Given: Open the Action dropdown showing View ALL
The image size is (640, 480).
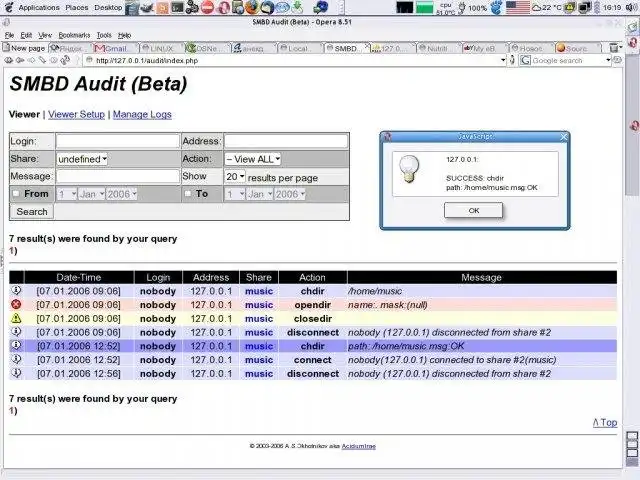Looking at the screenshot, I should click(x=253, y=159).
